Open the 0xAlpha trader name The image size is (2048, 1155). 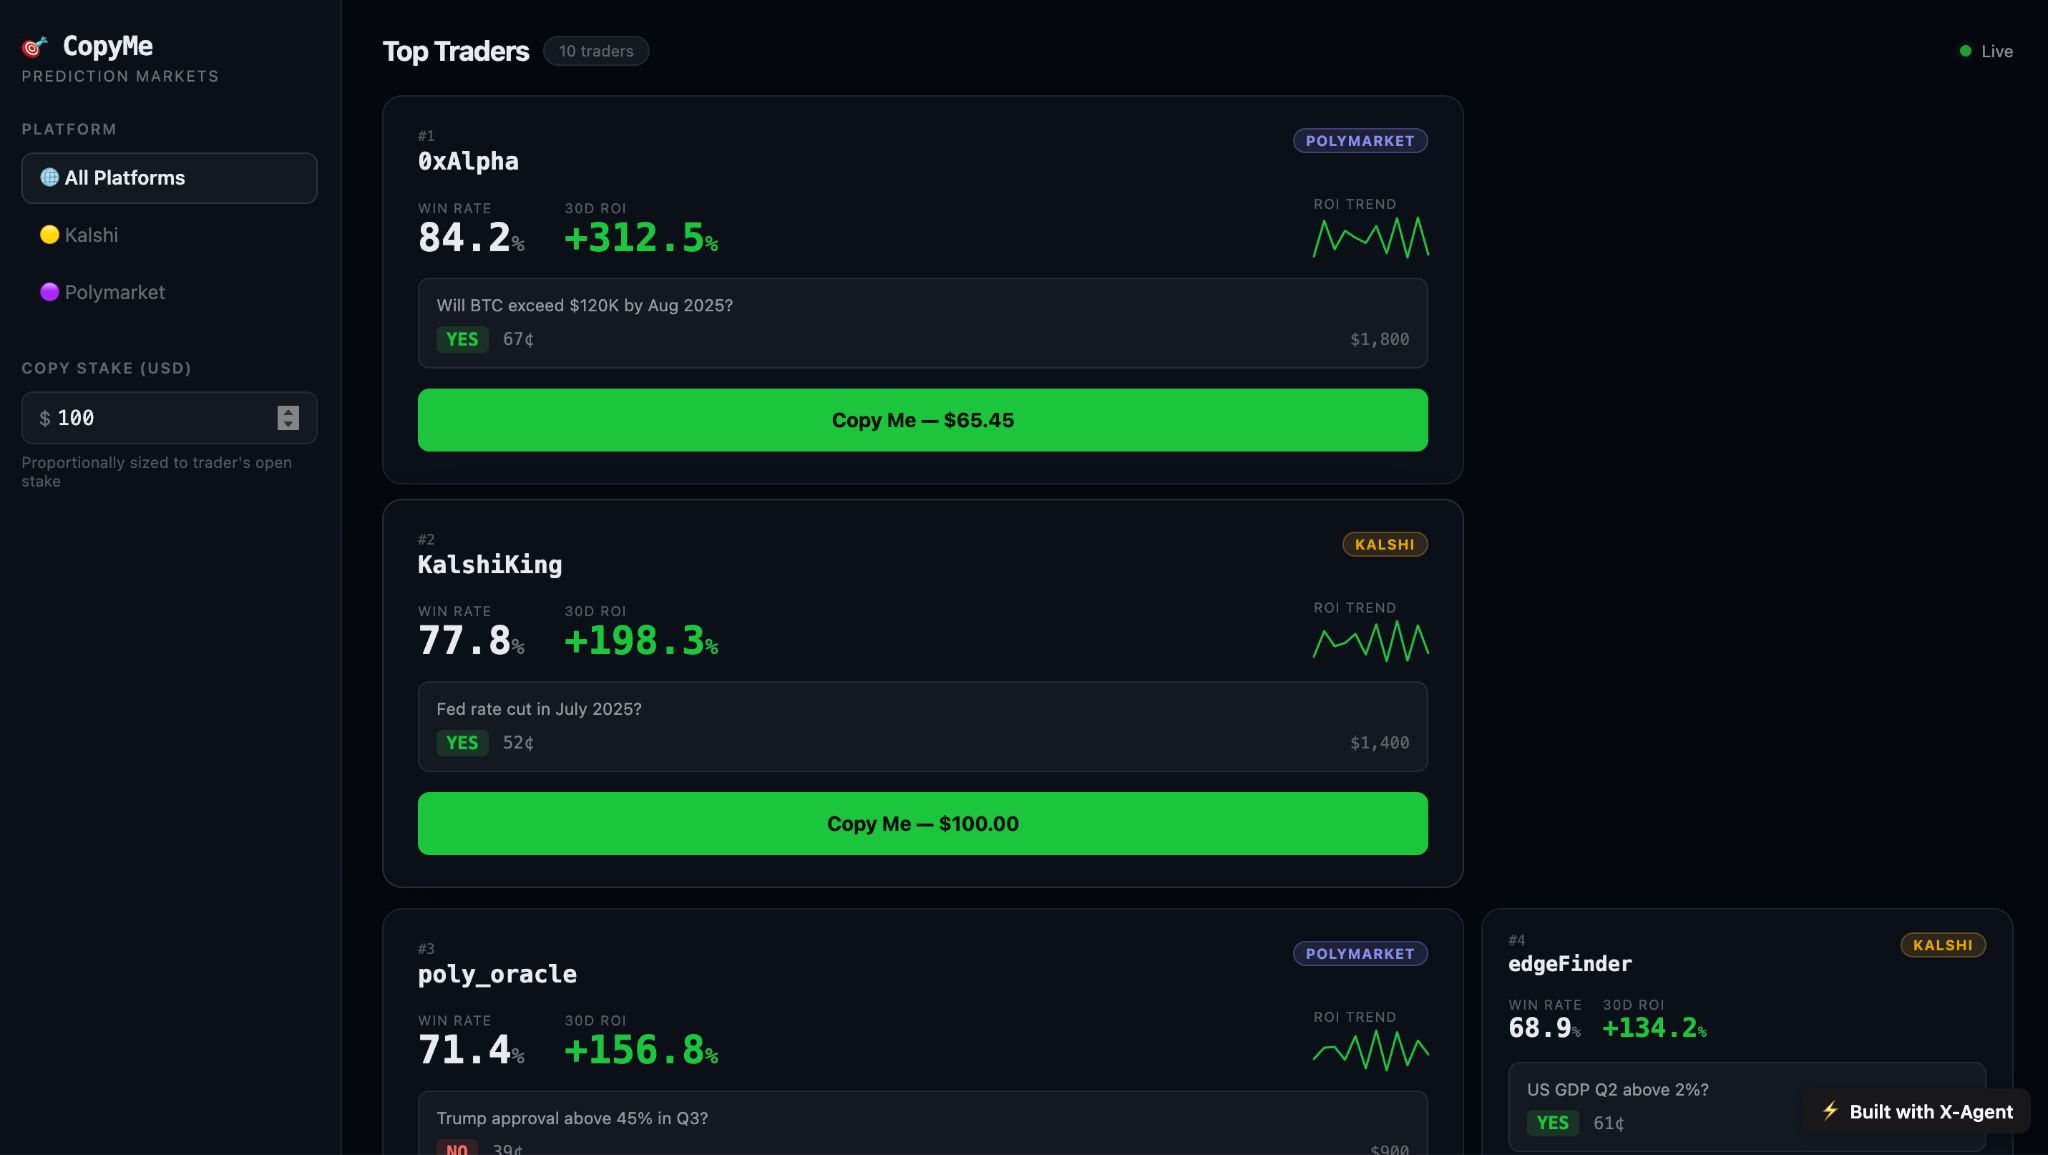click(x=468, y=161)
